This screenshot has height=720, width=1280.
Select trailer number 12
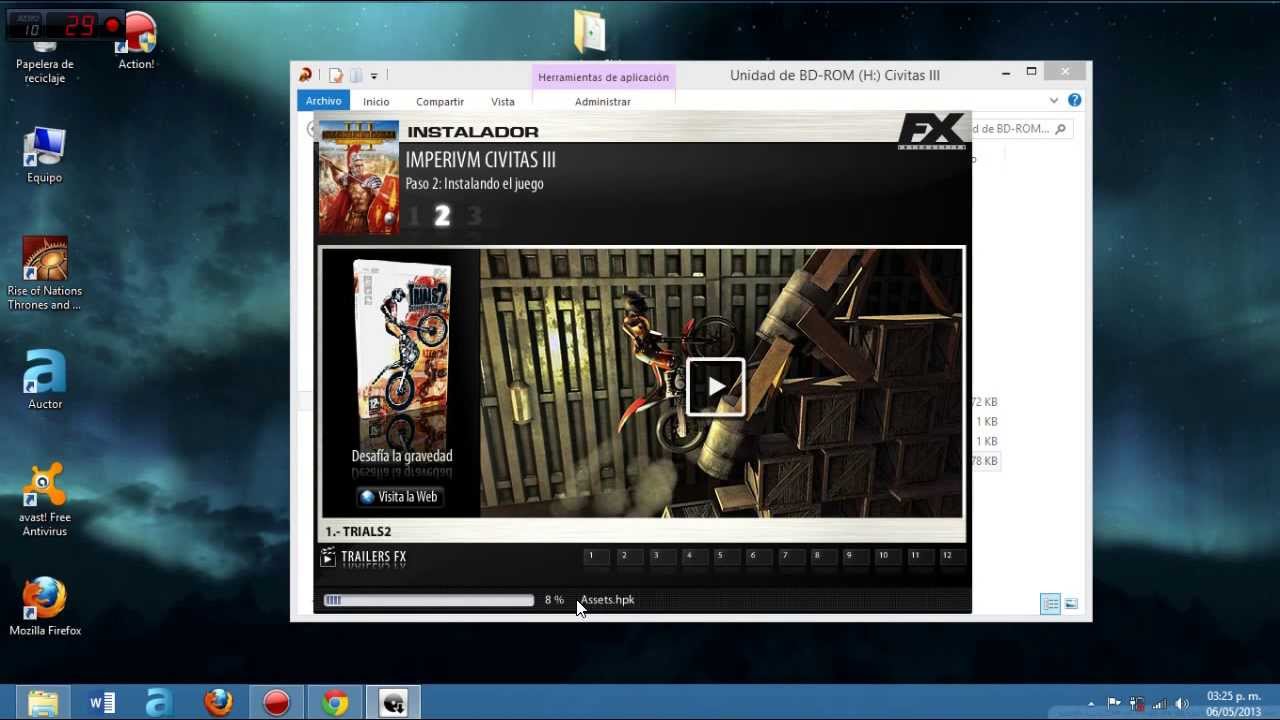951,557
